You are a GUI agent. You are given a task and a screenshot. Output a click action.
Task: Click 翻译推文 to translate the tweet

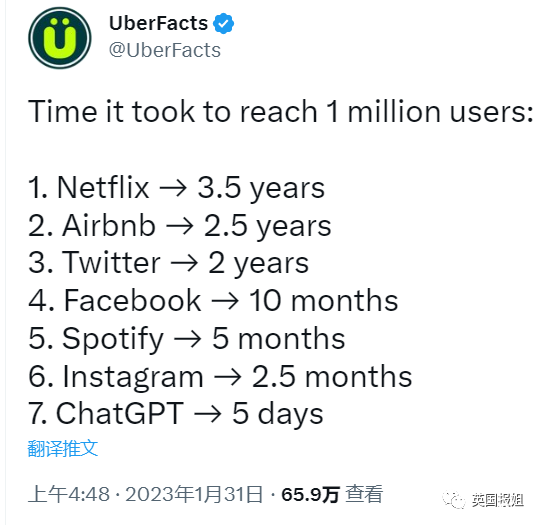click(x=63, y=448)
